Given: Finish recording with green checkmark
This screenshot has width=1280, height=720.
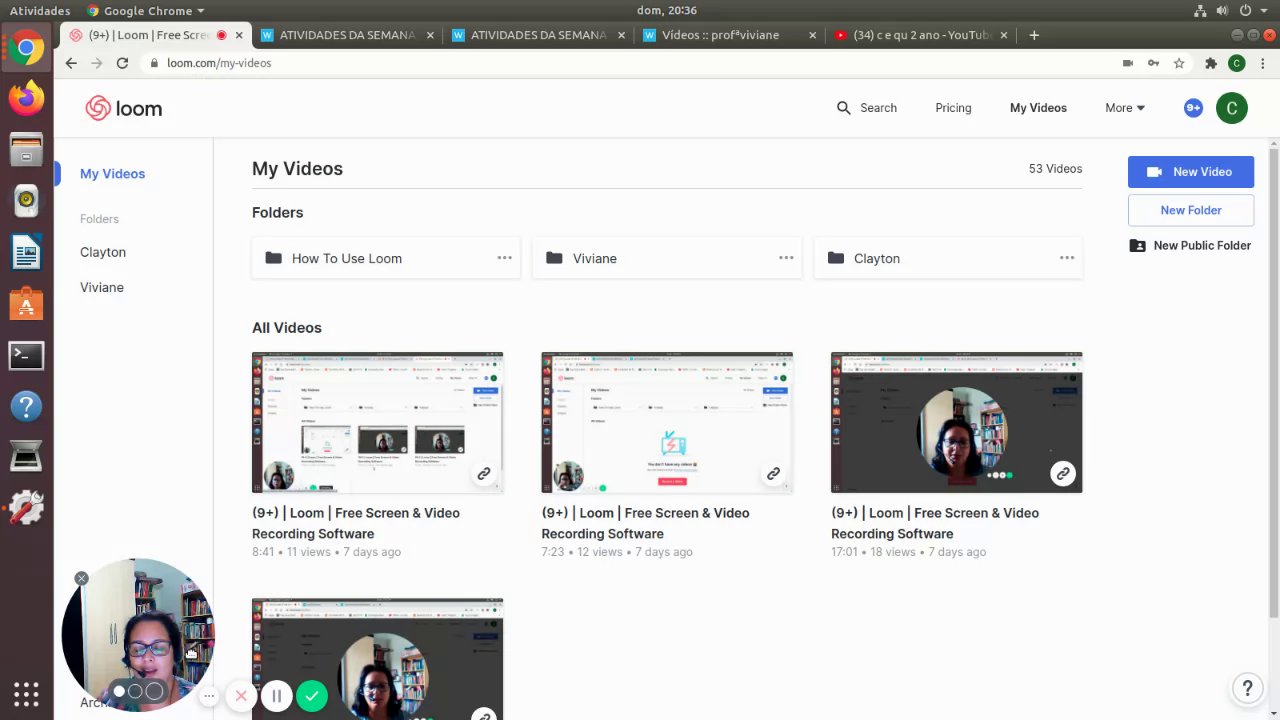Looking at the screenshot, I should (312, 695).
